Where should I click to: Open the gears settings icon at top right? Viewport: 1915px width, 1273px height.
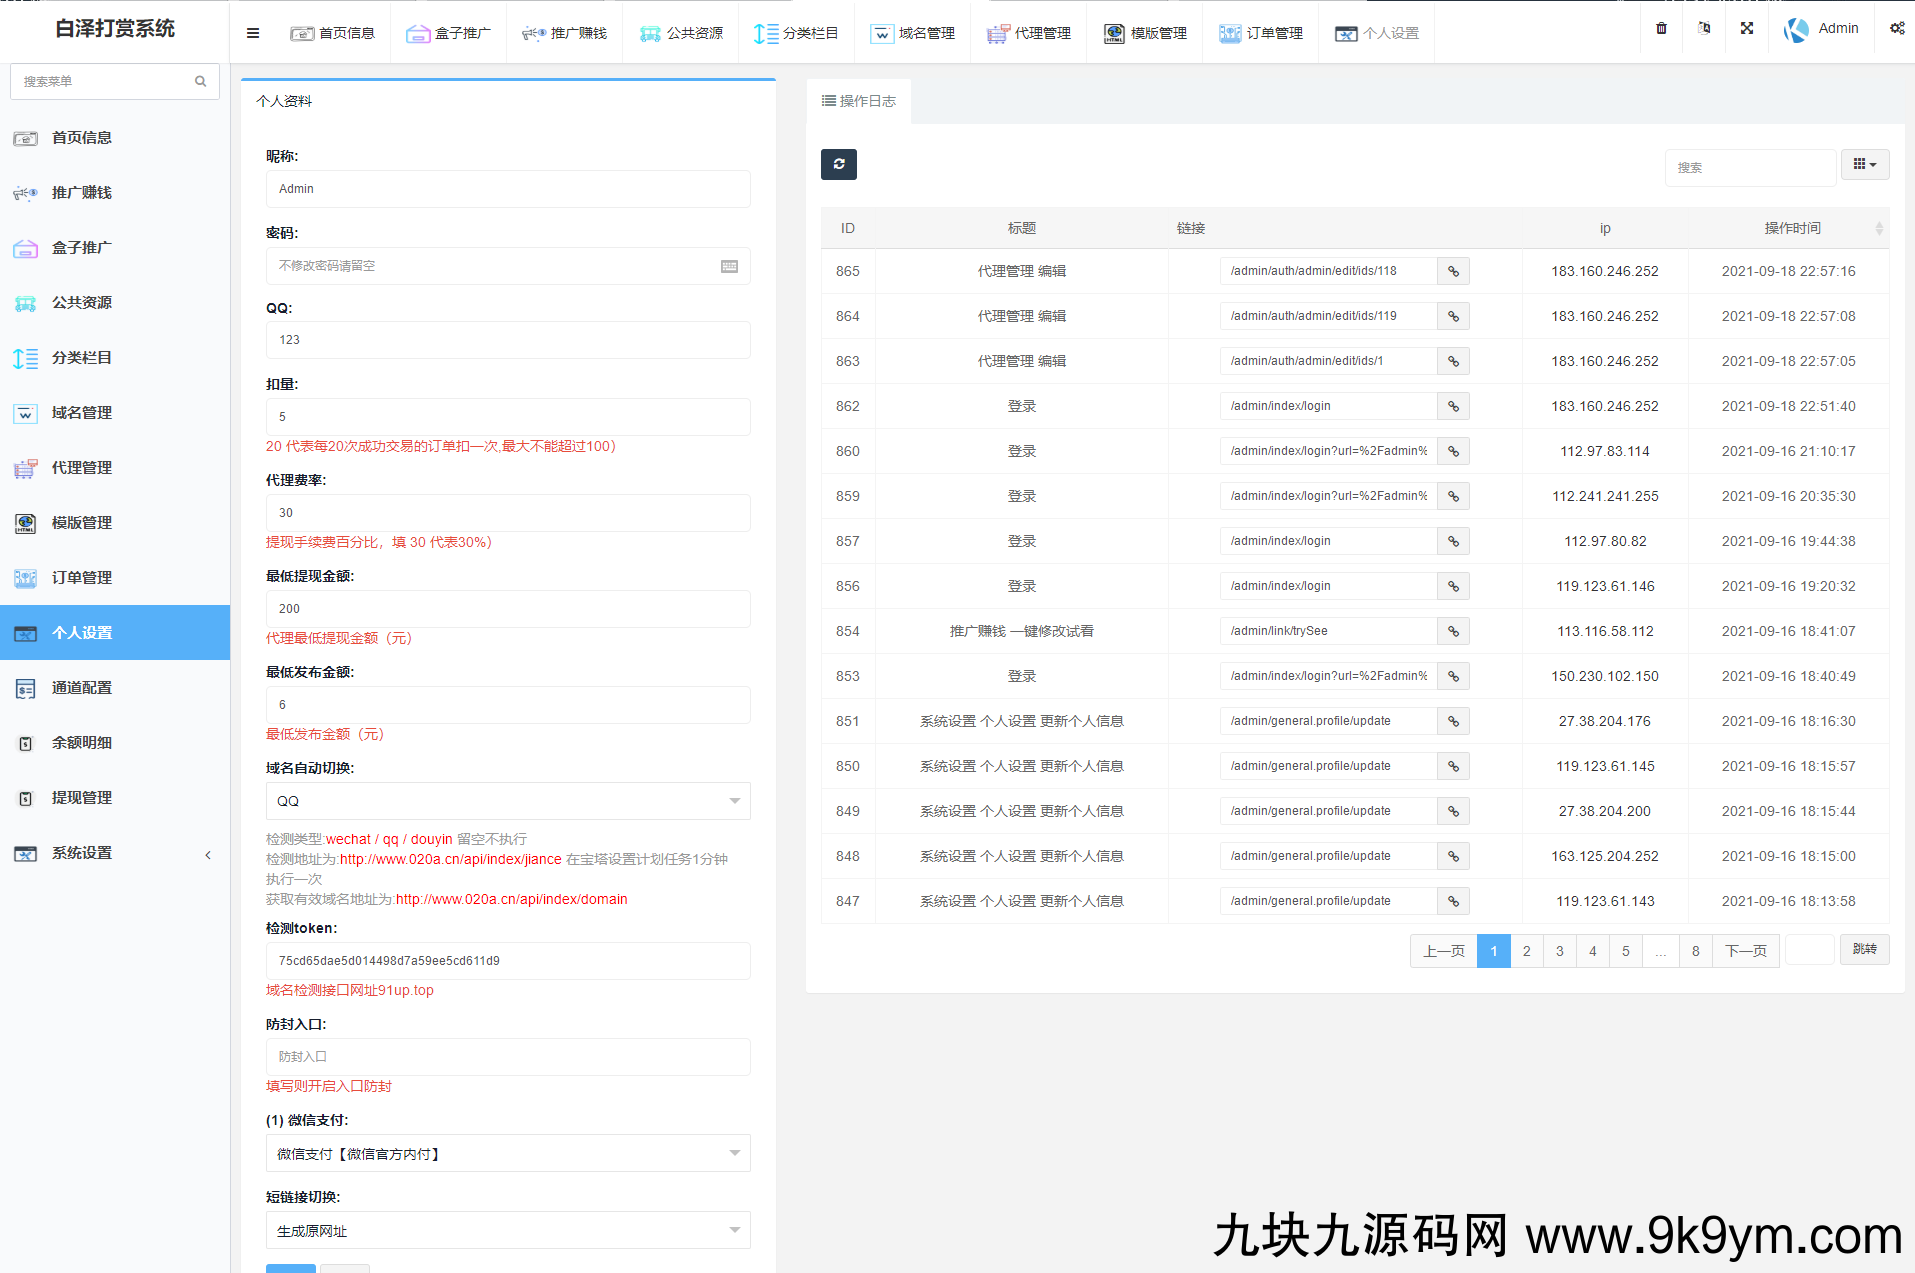[x=1897, y=28]
